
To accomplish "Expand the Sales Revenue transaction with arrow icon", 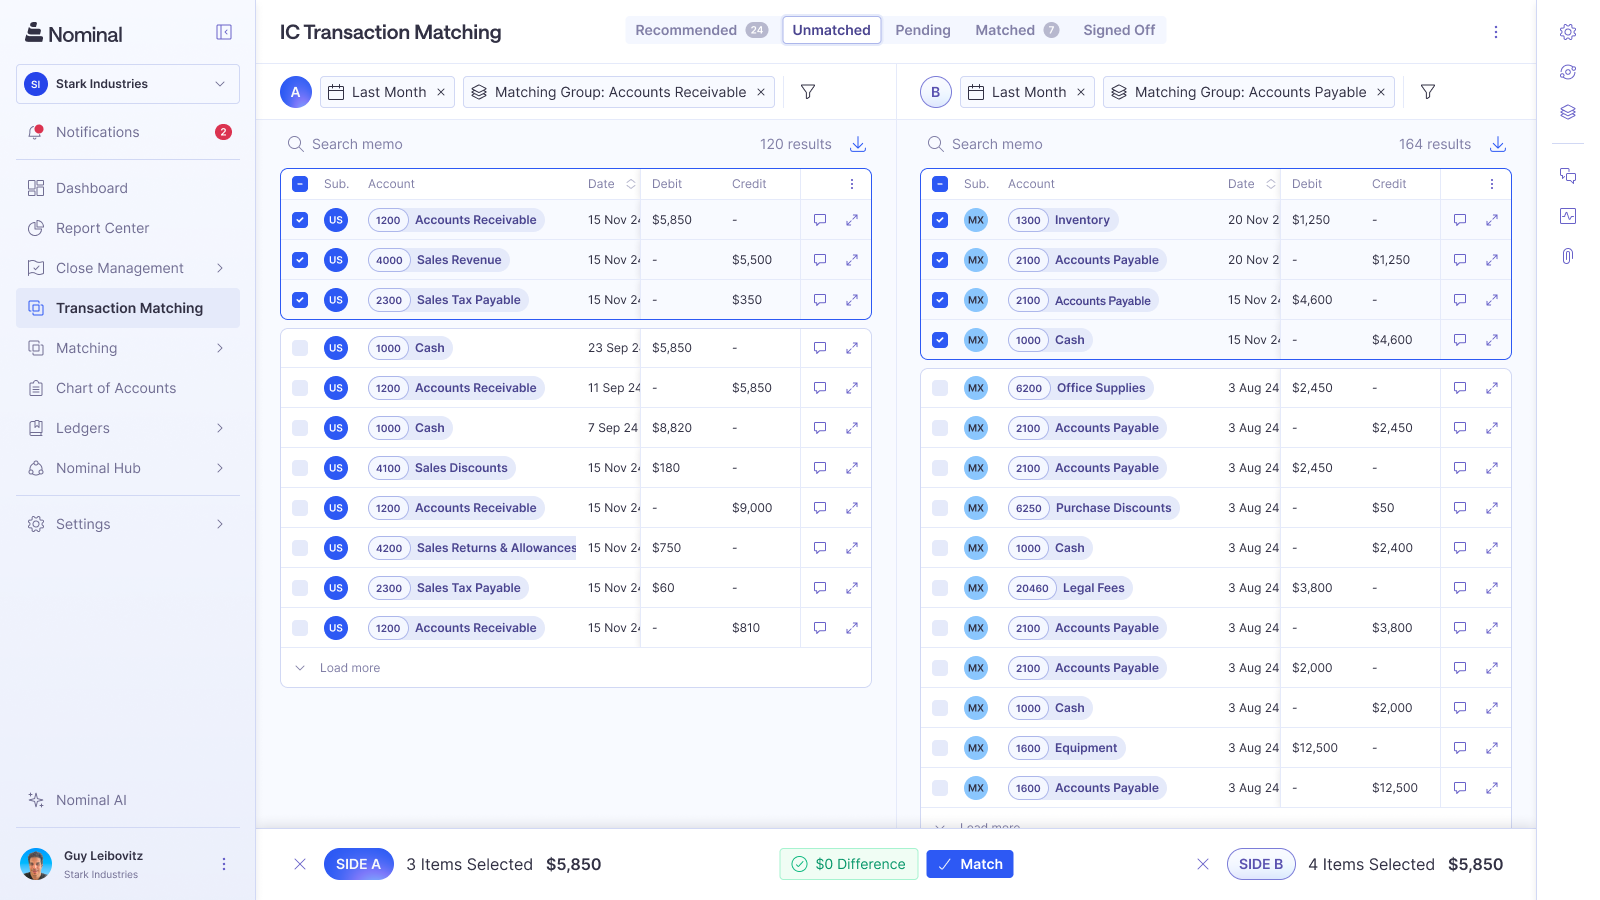I will (852, 260).
